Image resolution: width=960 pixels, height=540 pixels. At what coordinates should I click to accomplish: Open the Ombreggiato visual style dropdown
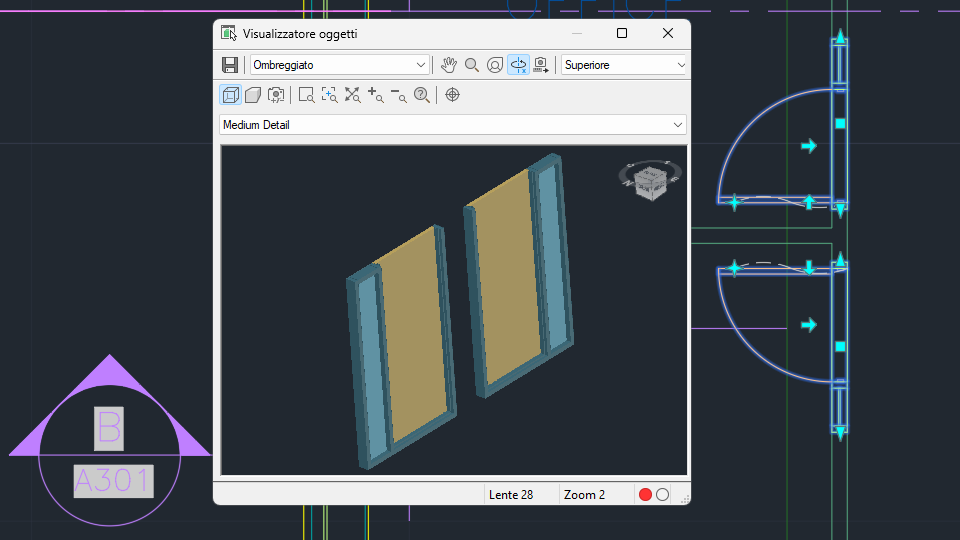pos(340,65)
